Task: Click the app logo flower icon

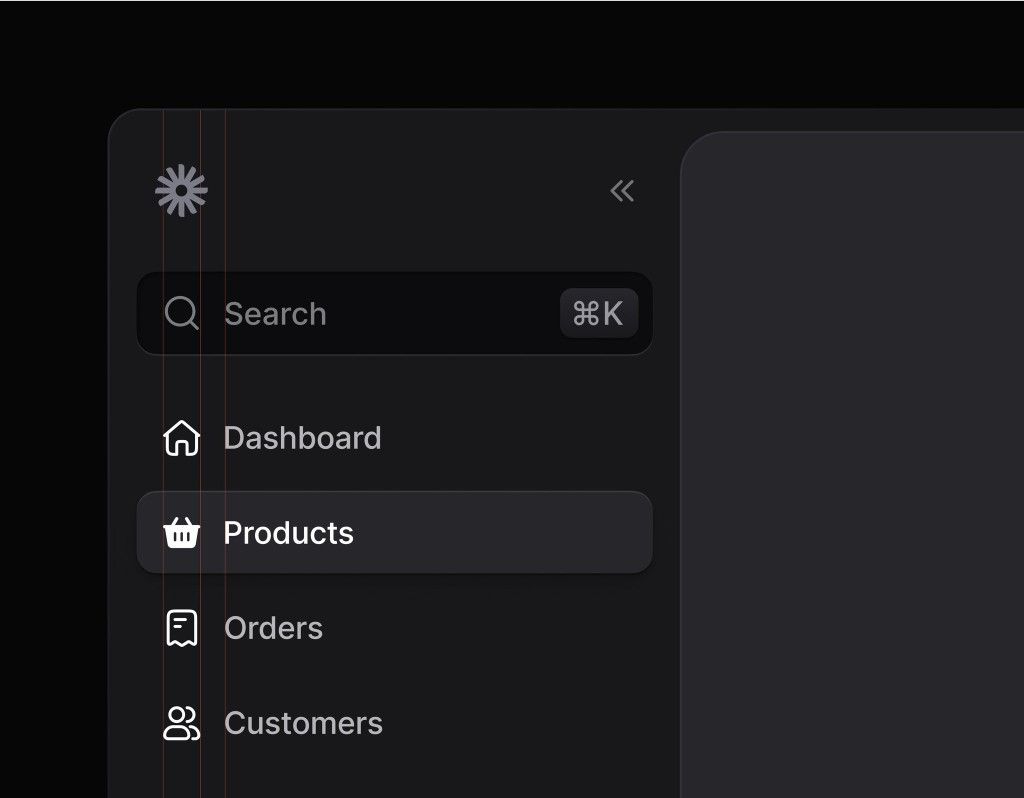Action: pyautogui.click(x=182, y=190)
